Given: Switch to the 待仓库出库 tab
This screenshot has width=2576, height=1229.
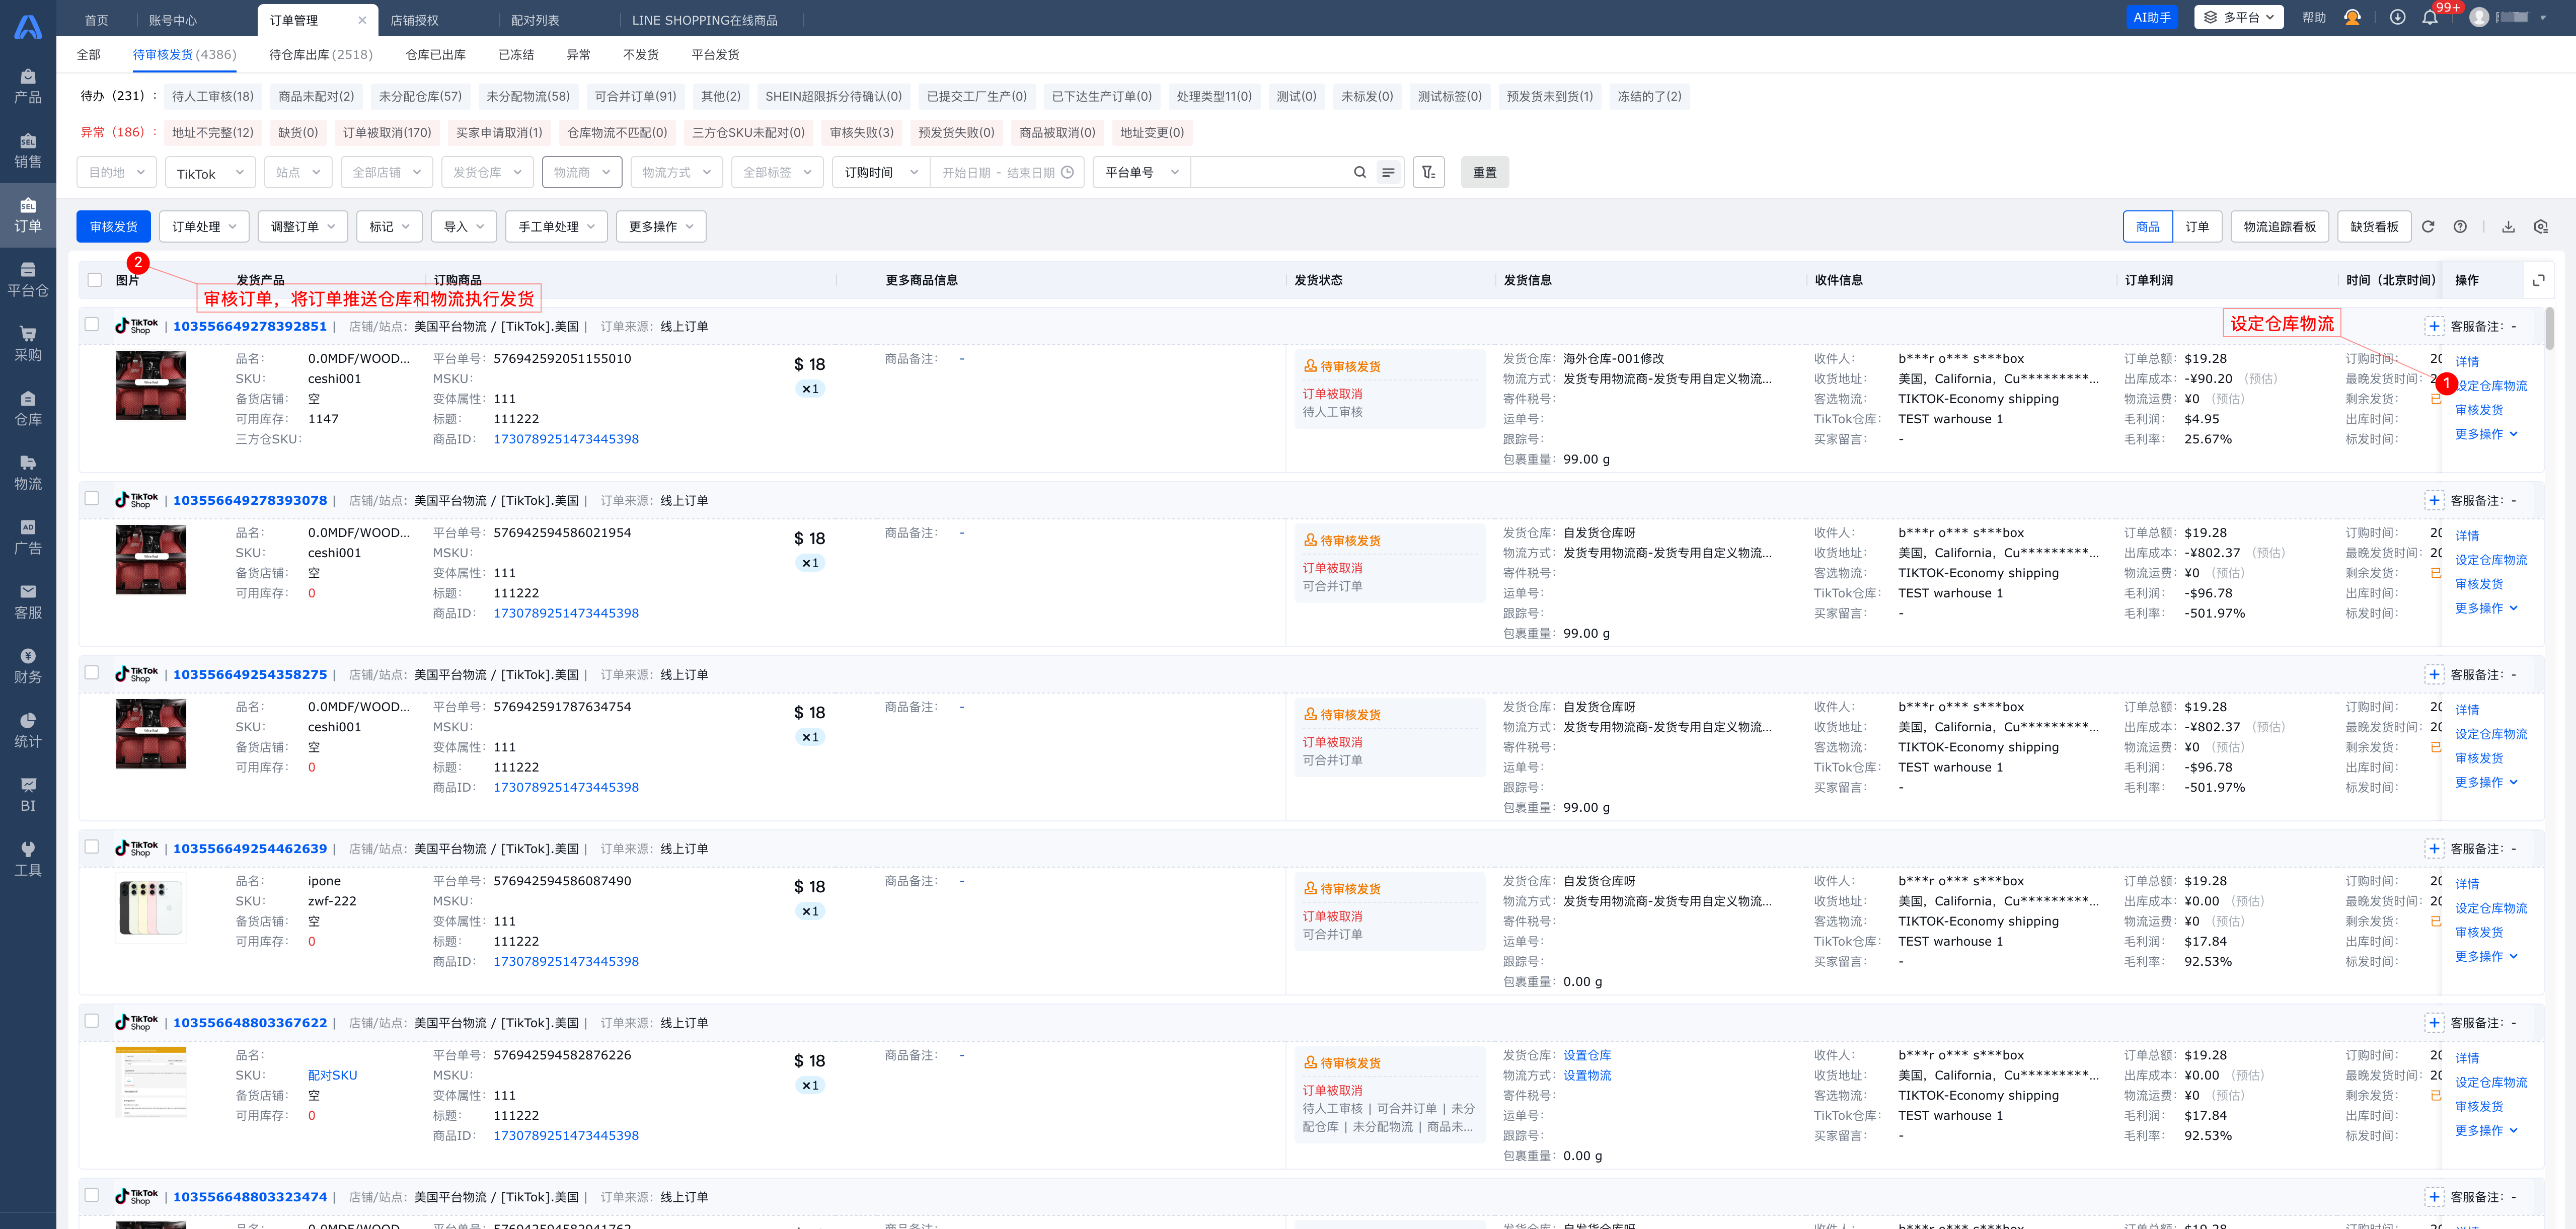Looking at the screenshot, I should (320, 55).
